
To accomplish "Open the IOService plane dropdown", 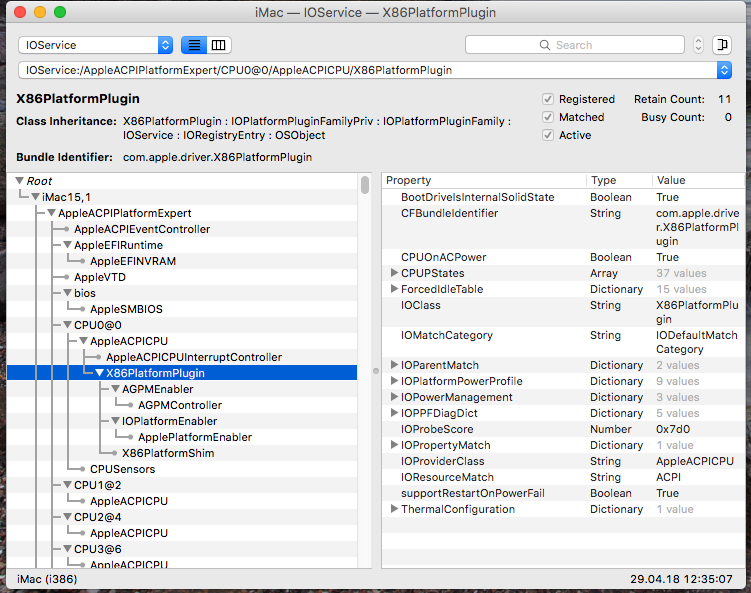I will pos(165,45).
